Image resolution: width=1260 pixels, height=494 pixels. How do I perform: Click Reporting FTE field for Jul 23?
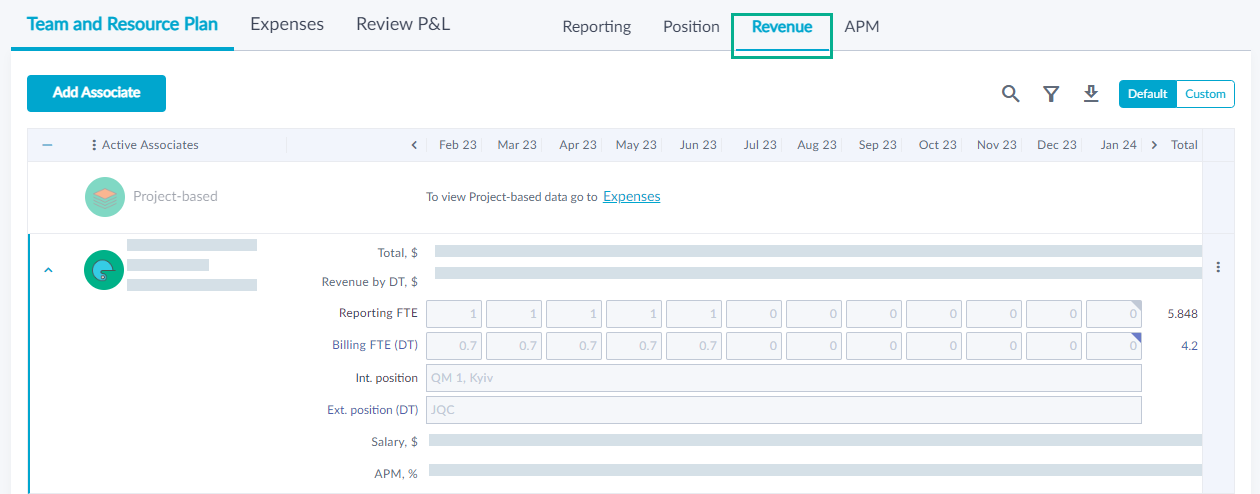coord(755,313)
